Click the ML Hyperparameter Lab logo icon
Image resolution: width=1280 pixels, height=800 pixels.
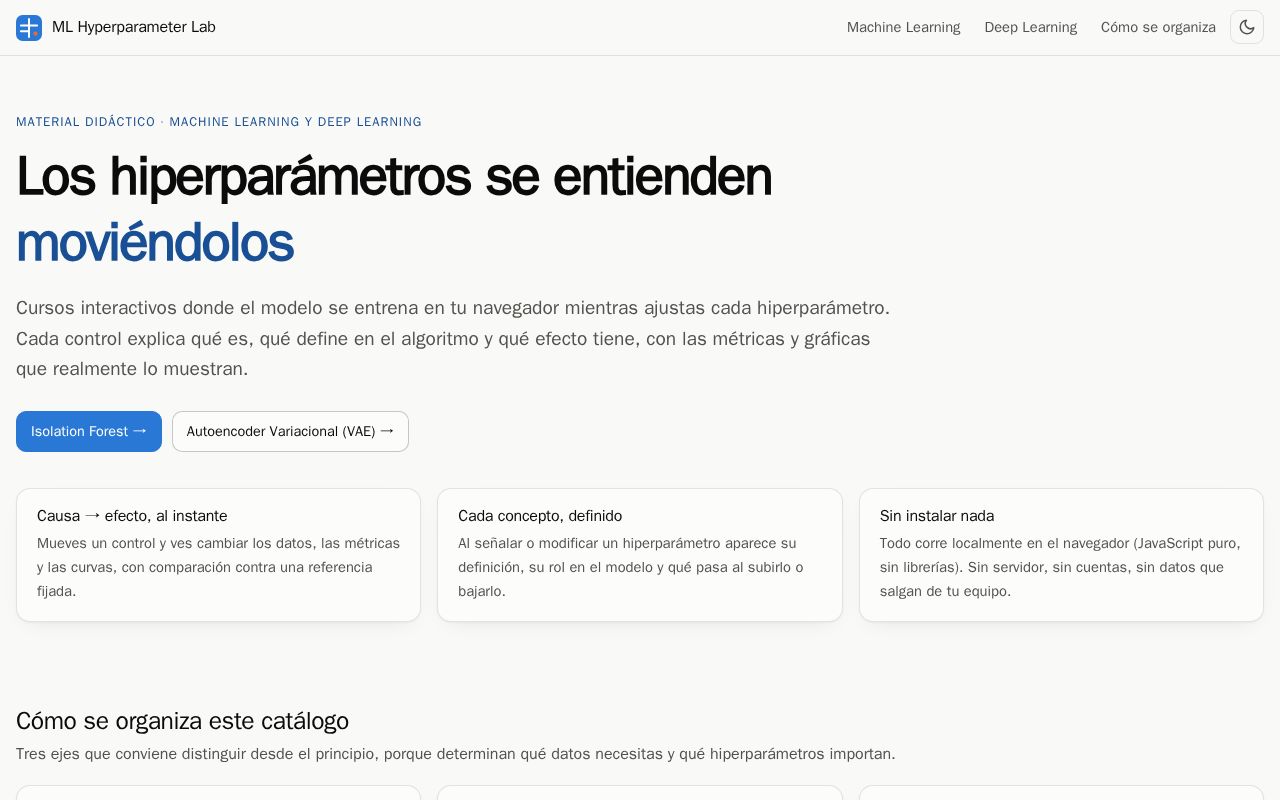pos(29,28)
